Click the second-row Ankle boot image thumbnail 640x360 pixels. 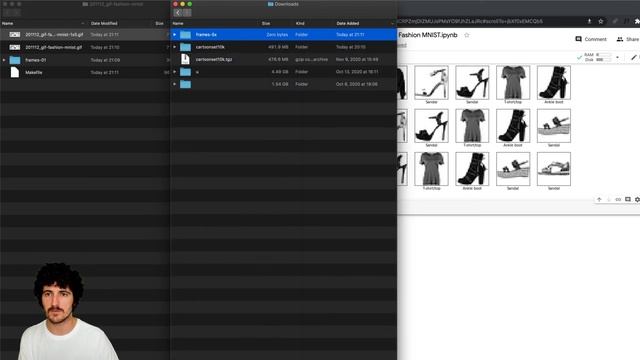(x=513, y=126)
